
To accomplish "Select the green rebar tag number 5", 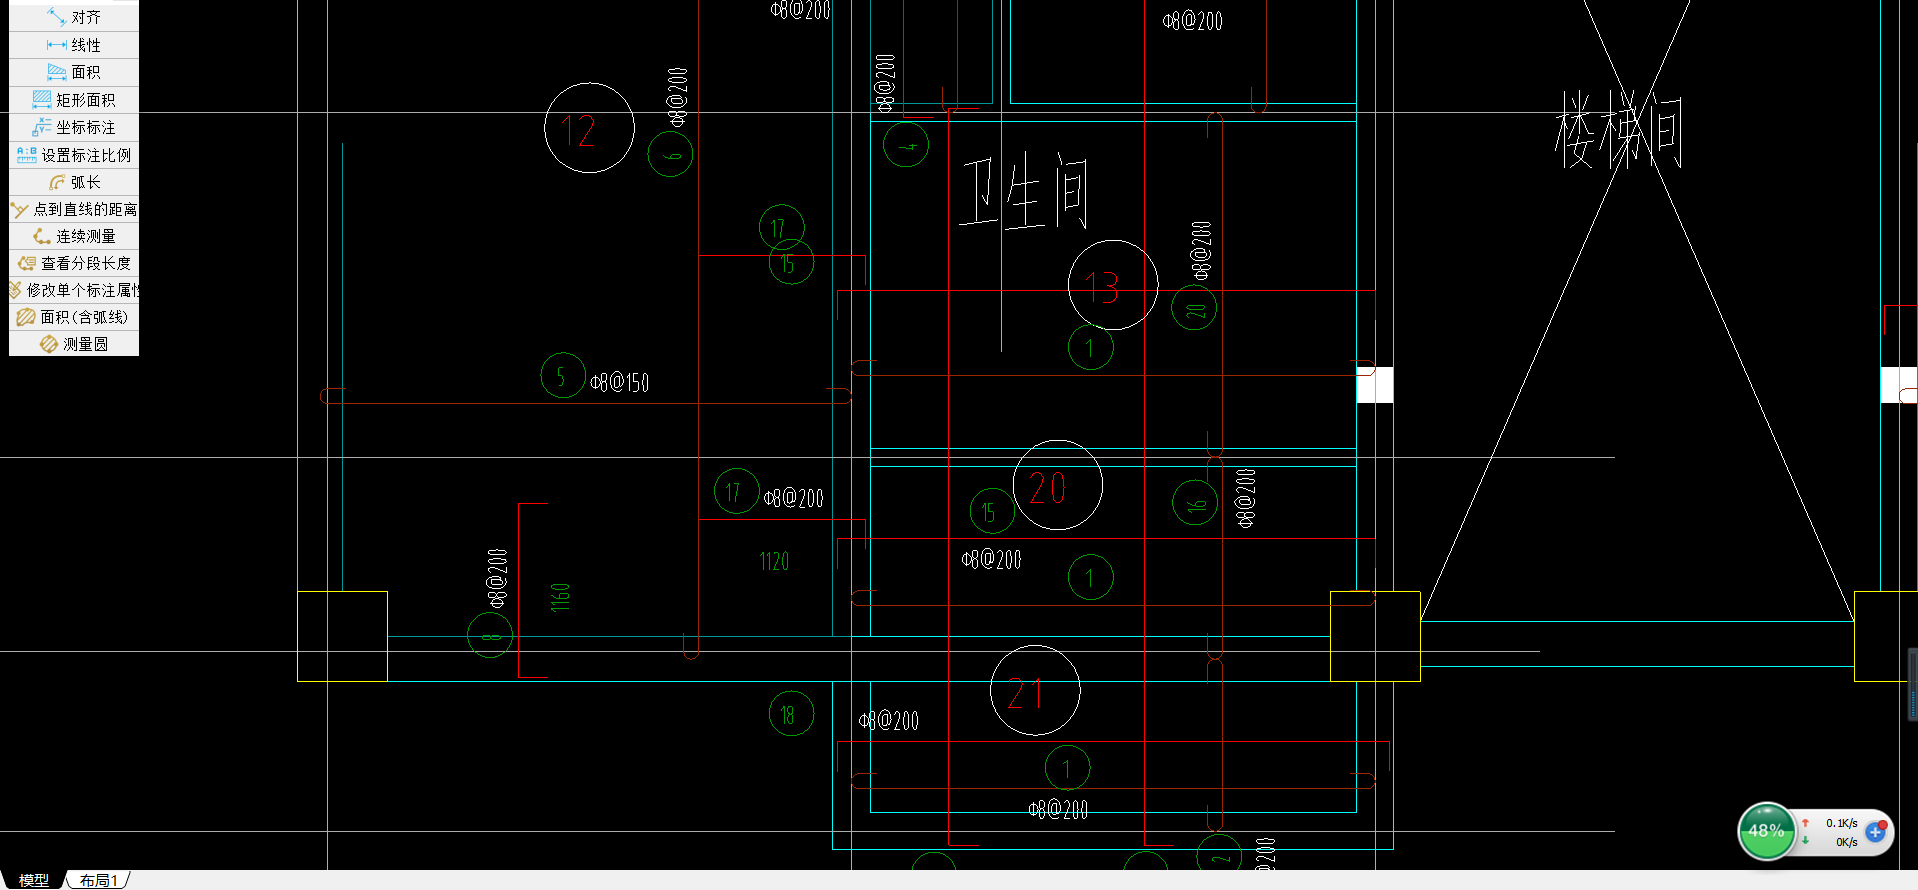I will [x=563, y=375].
